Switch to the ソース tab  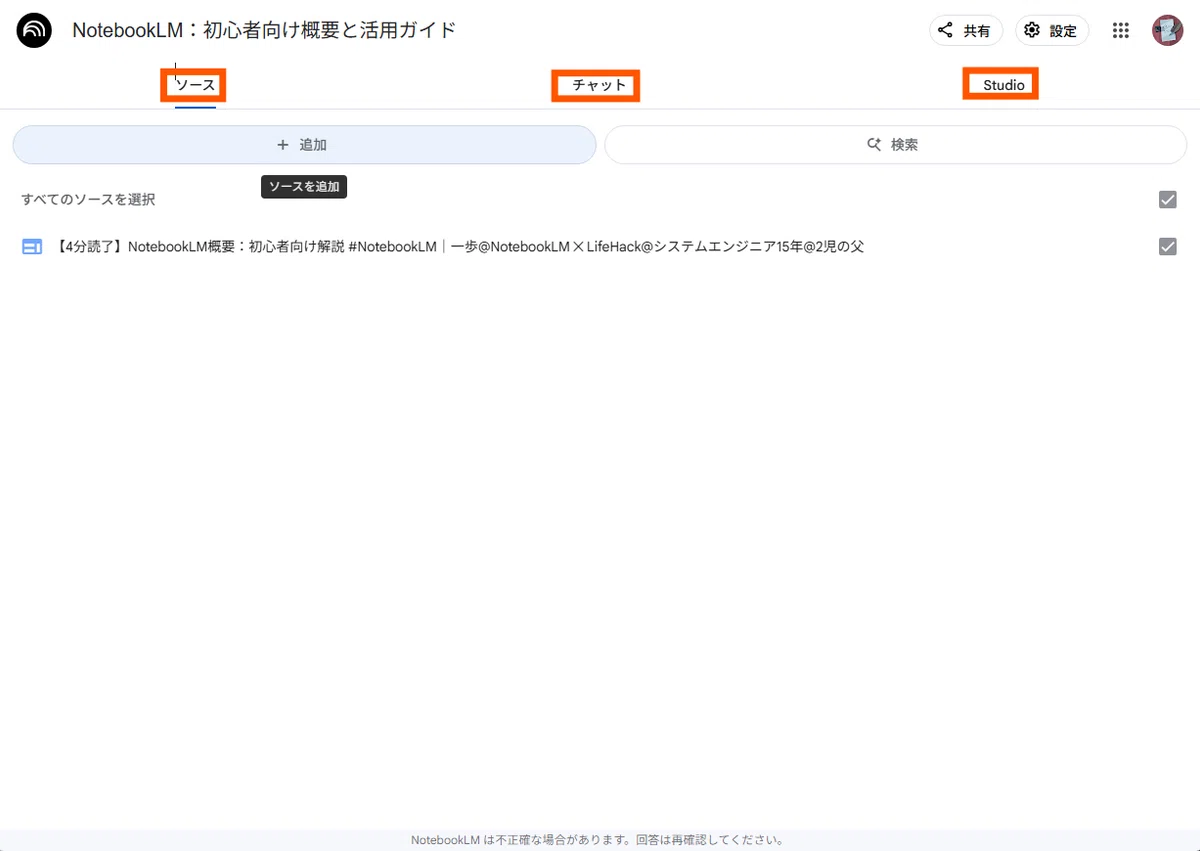tap(195, 86)
